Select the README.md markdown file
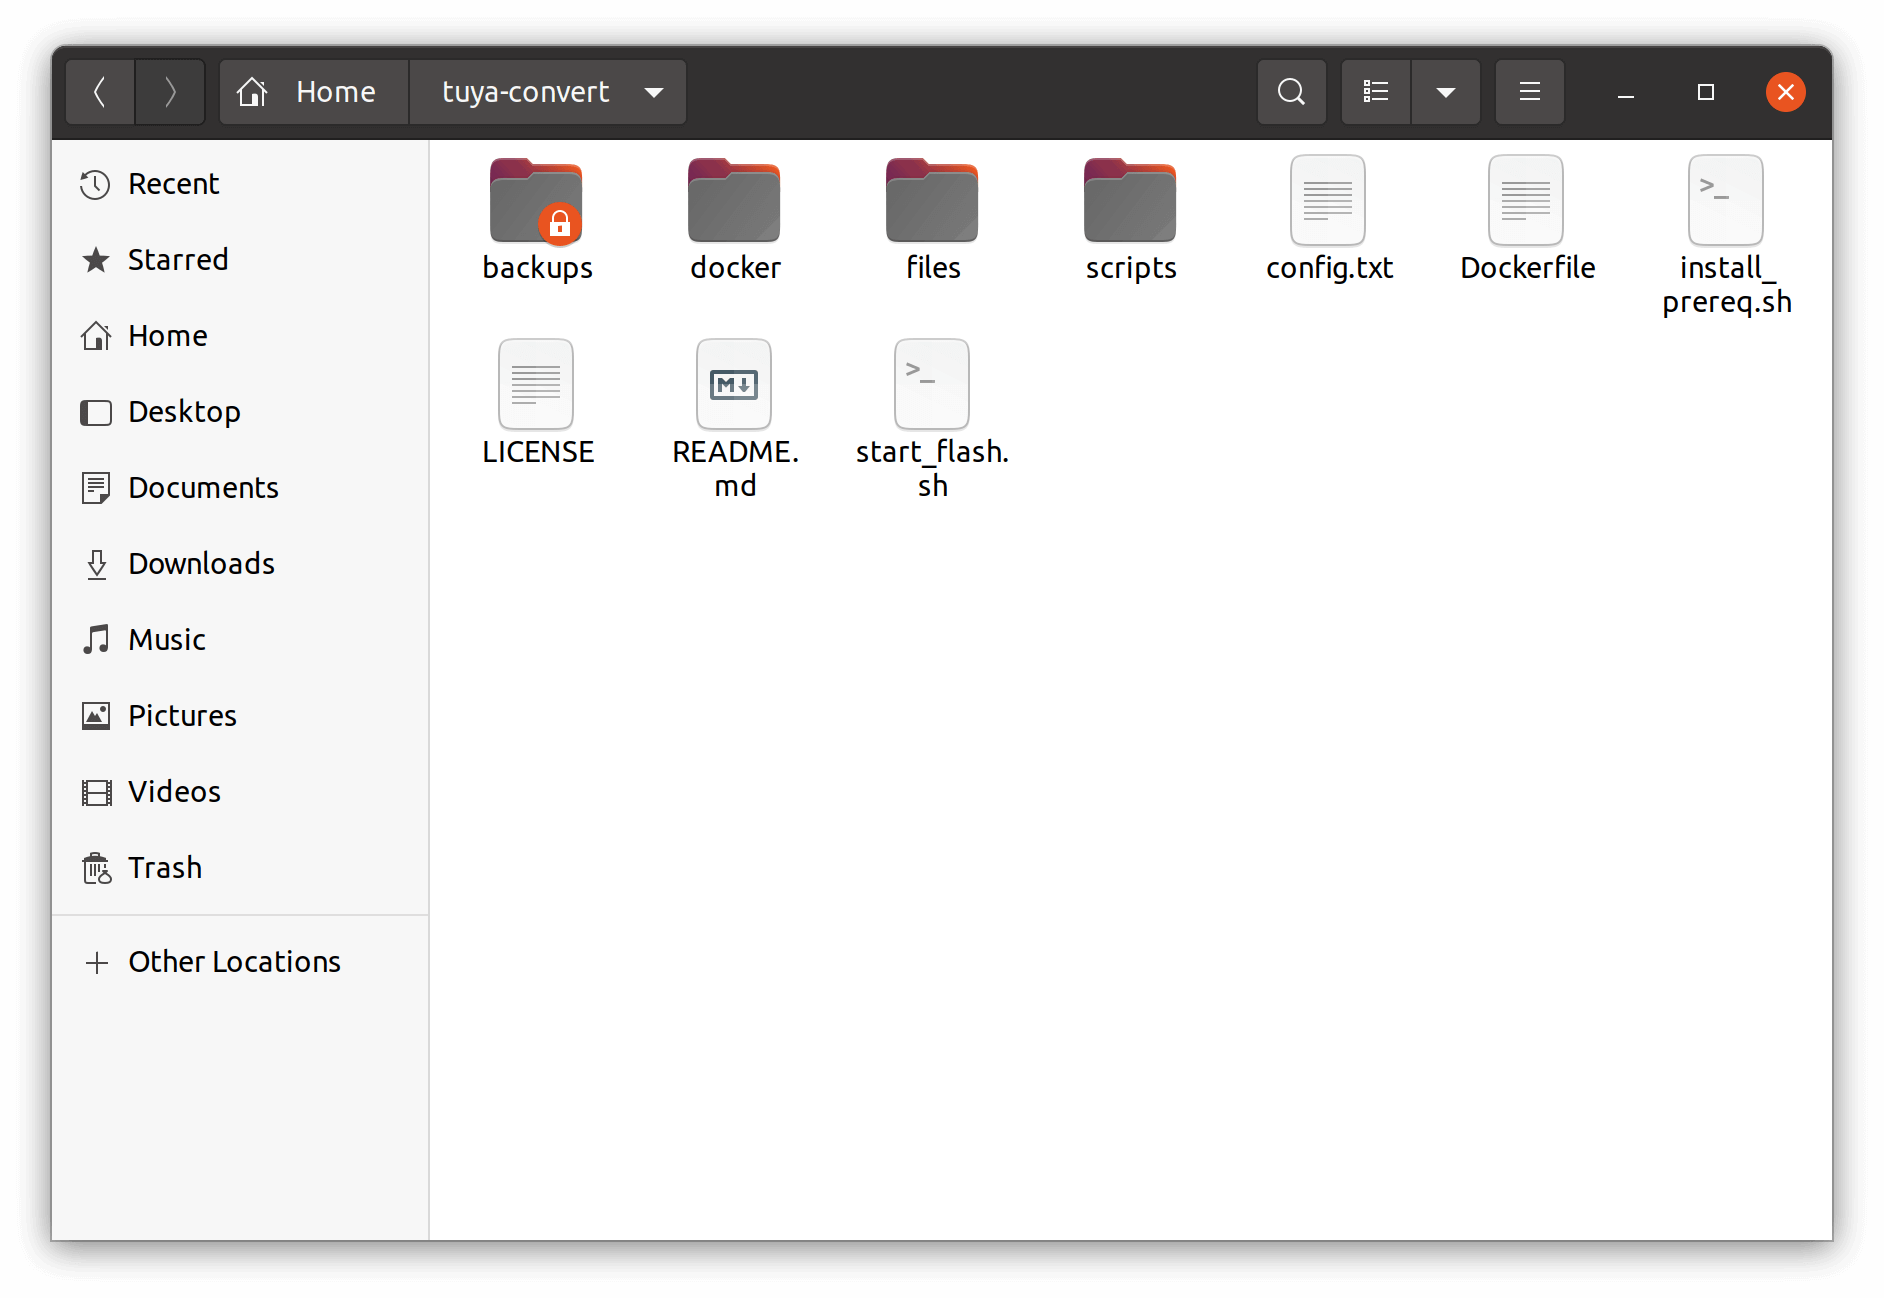The image size is (1884, 1298). (x=734, y=386)
